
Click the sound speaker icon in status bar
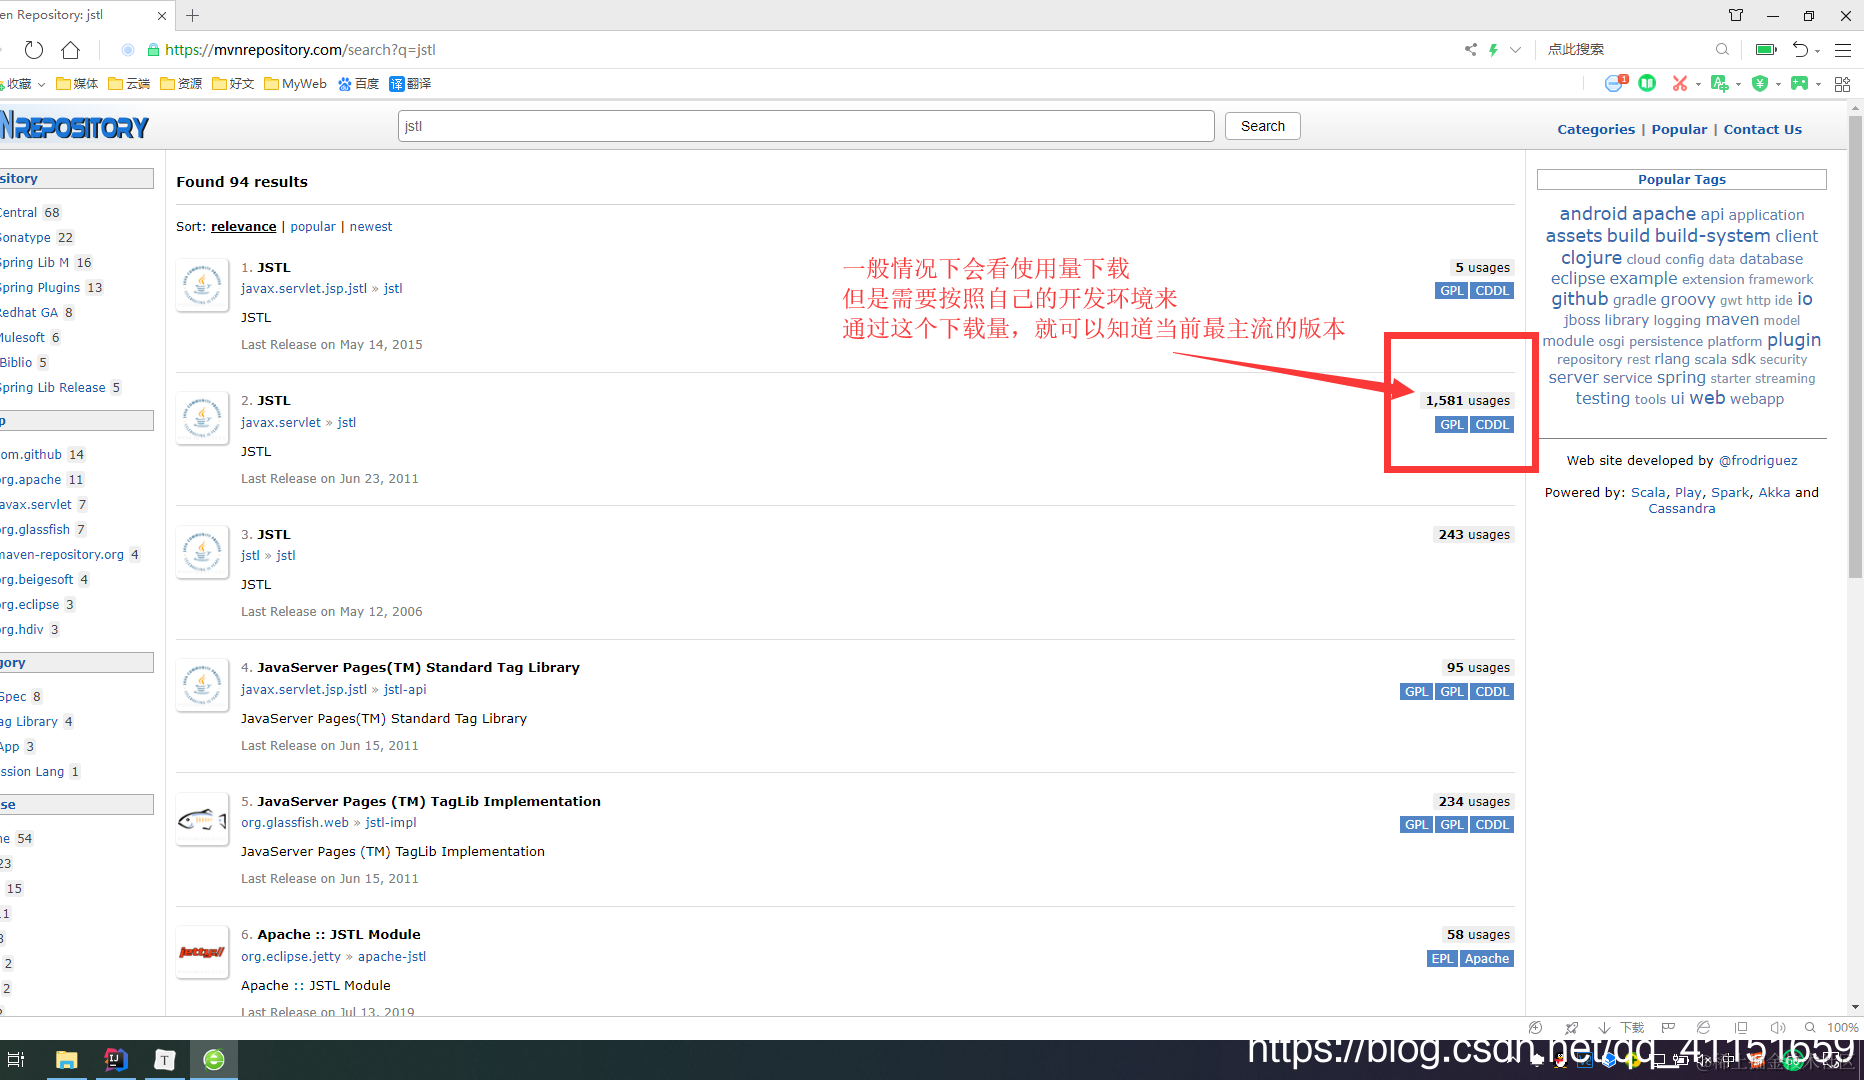coord(1777,1027)
